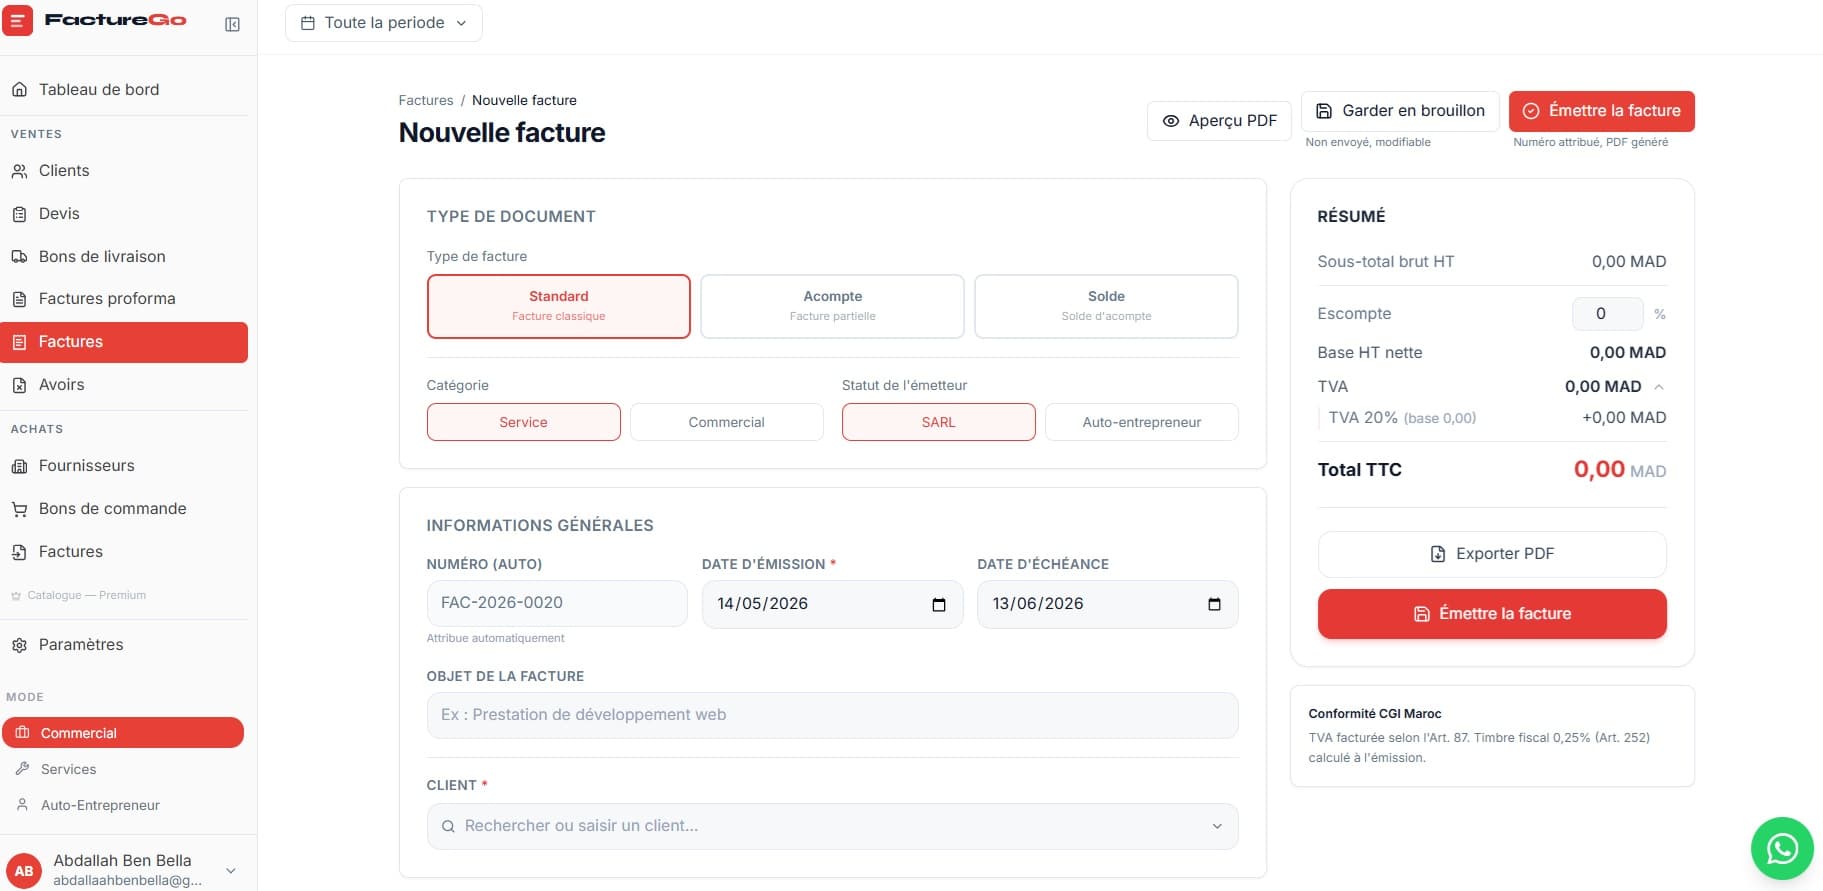Switch mode to Commercial
Viewport: 1823px width, 891px height.
pos(123,732)
